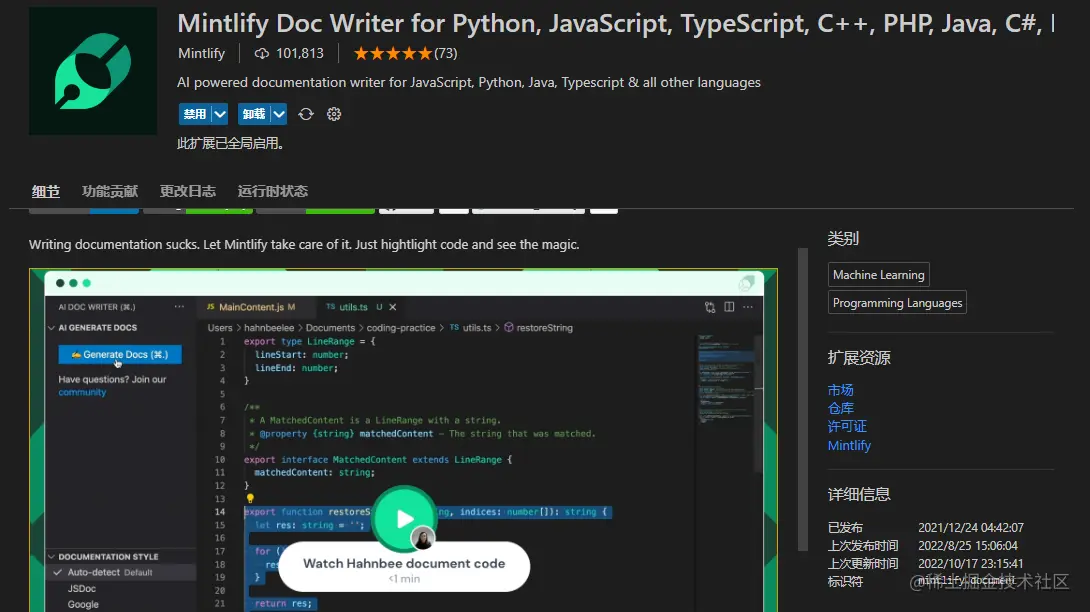Click coding-practice breadcrumb in preview

click(x=400, y=328)
